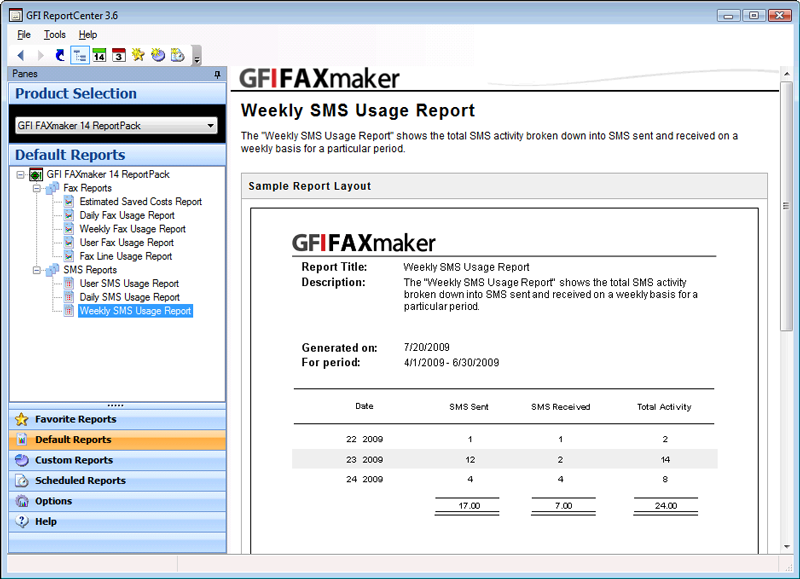Open Estimated Saved Costs Report
Image resolution: width=800 pixels, height=579 pixels.
click(141, 202)
